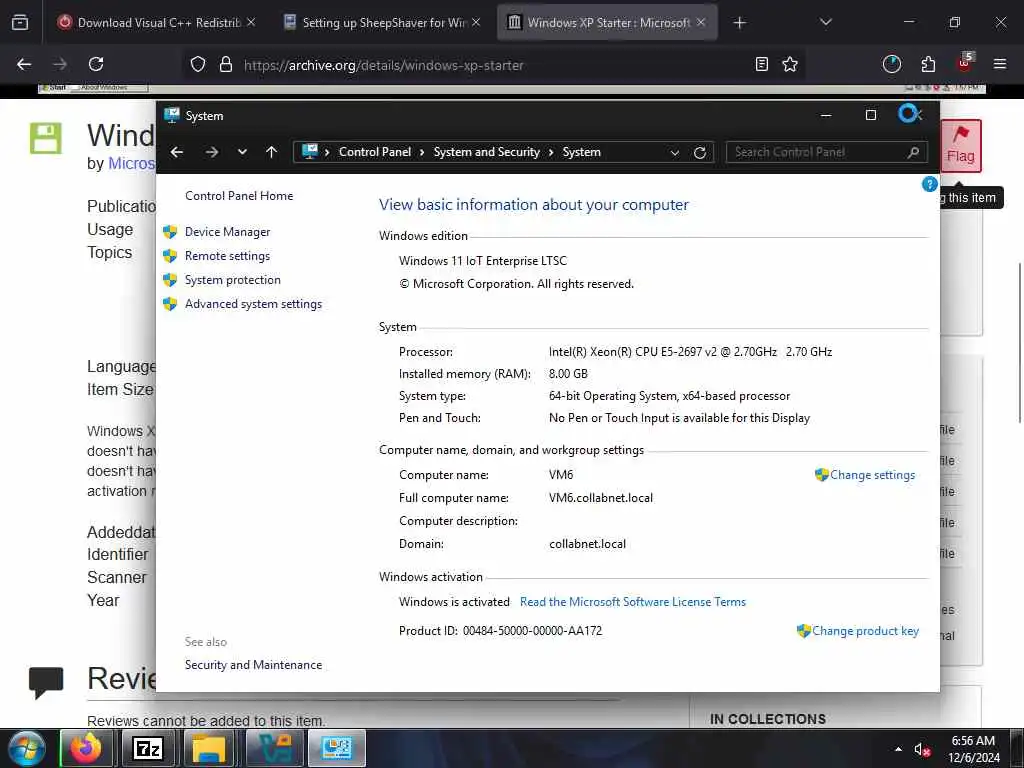Close the Download Visual C++ tab
This screenshot has height=768, width=1024.
[x=251, y=22]
